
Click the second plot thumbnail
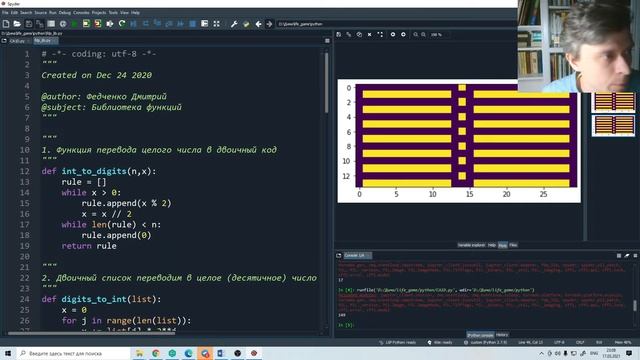[x=613, y=125]
